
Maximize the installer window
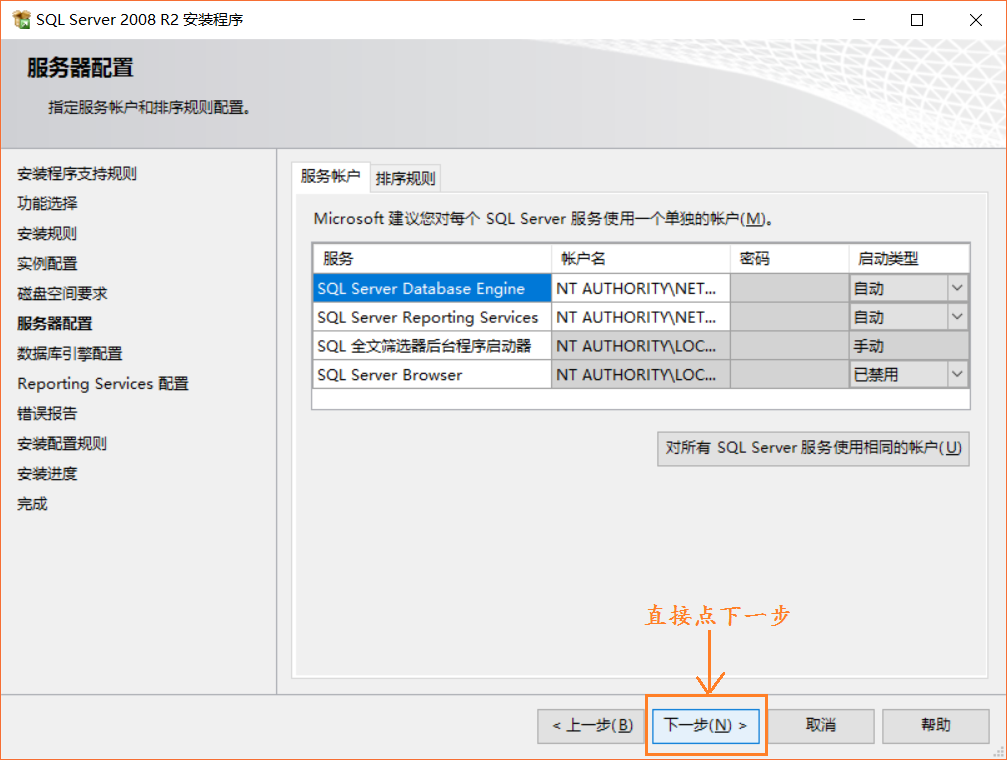(917, 20)
